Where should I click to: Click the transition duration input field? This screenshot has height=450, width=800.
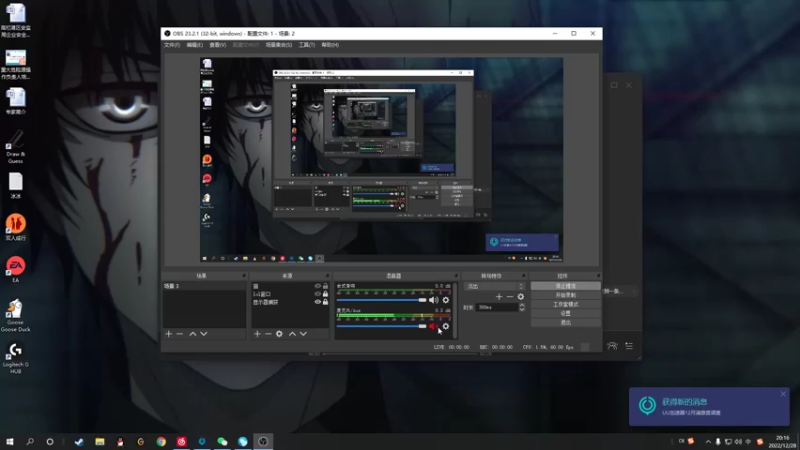click(x=497, y=307)
